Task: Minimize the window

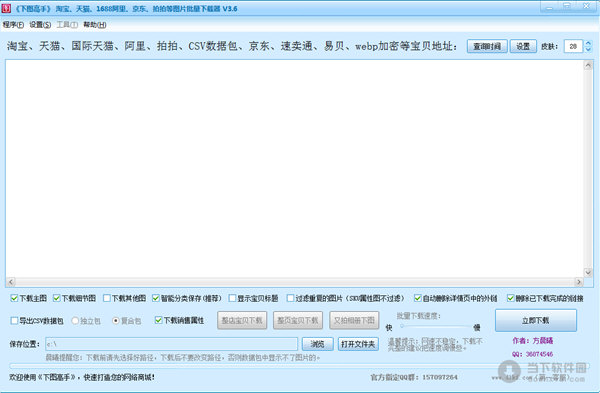Action: 549,7
